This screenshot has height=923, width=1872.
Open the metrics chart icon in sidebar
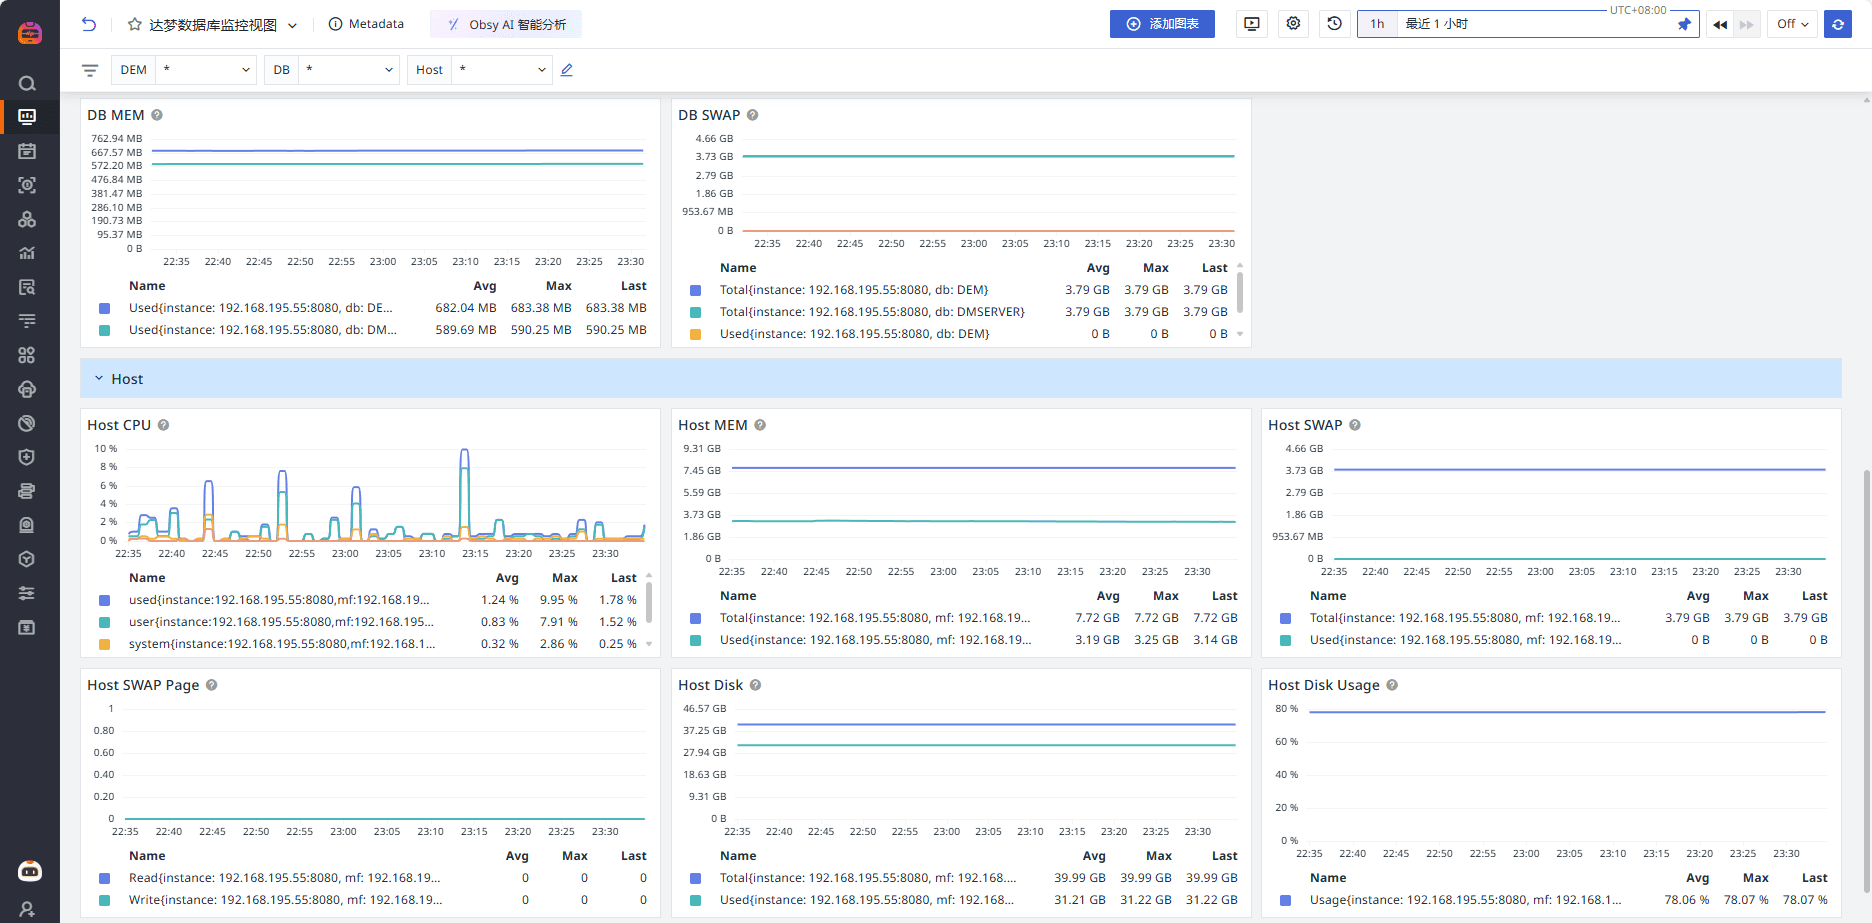[x=27, y=253]
